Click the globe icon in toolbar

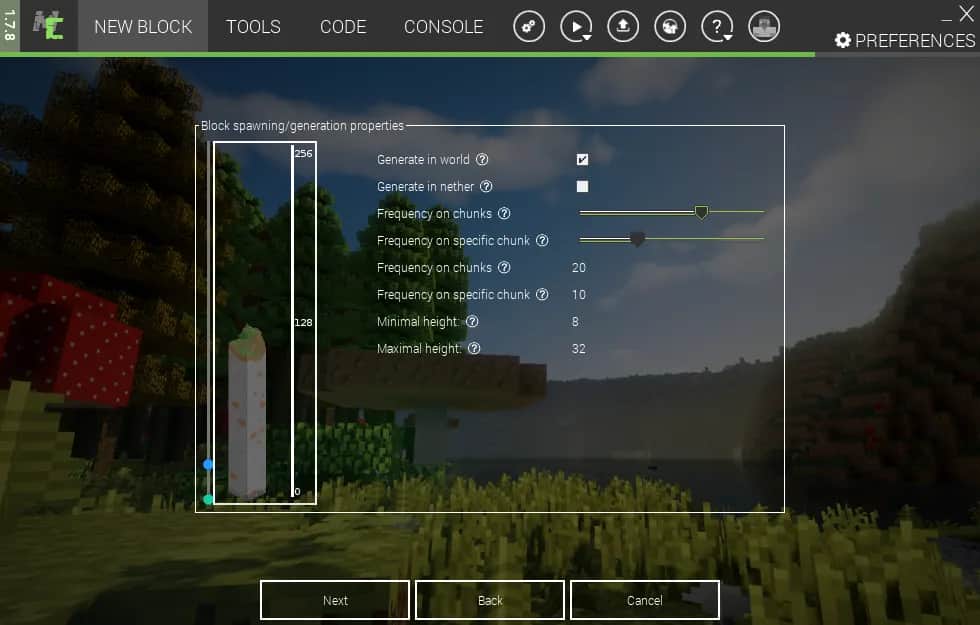point(670,27)
